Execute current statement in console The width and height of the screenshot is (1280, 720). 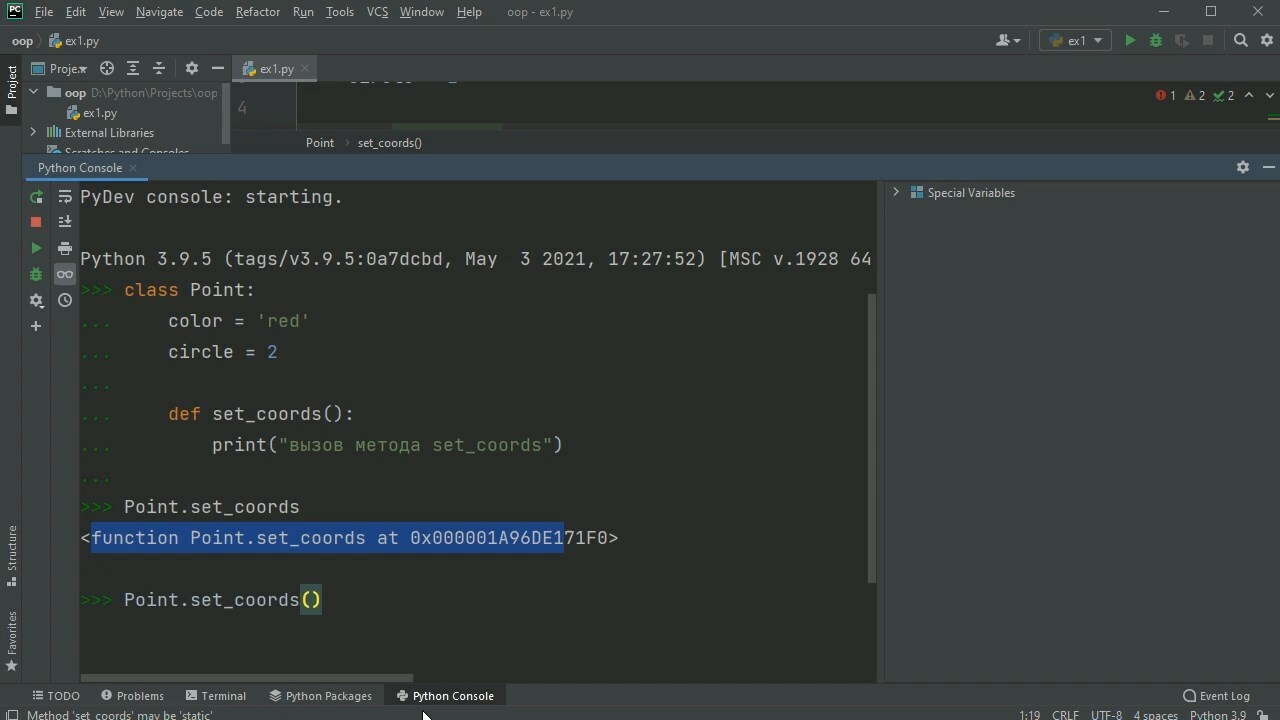click(x=36, y=248)
